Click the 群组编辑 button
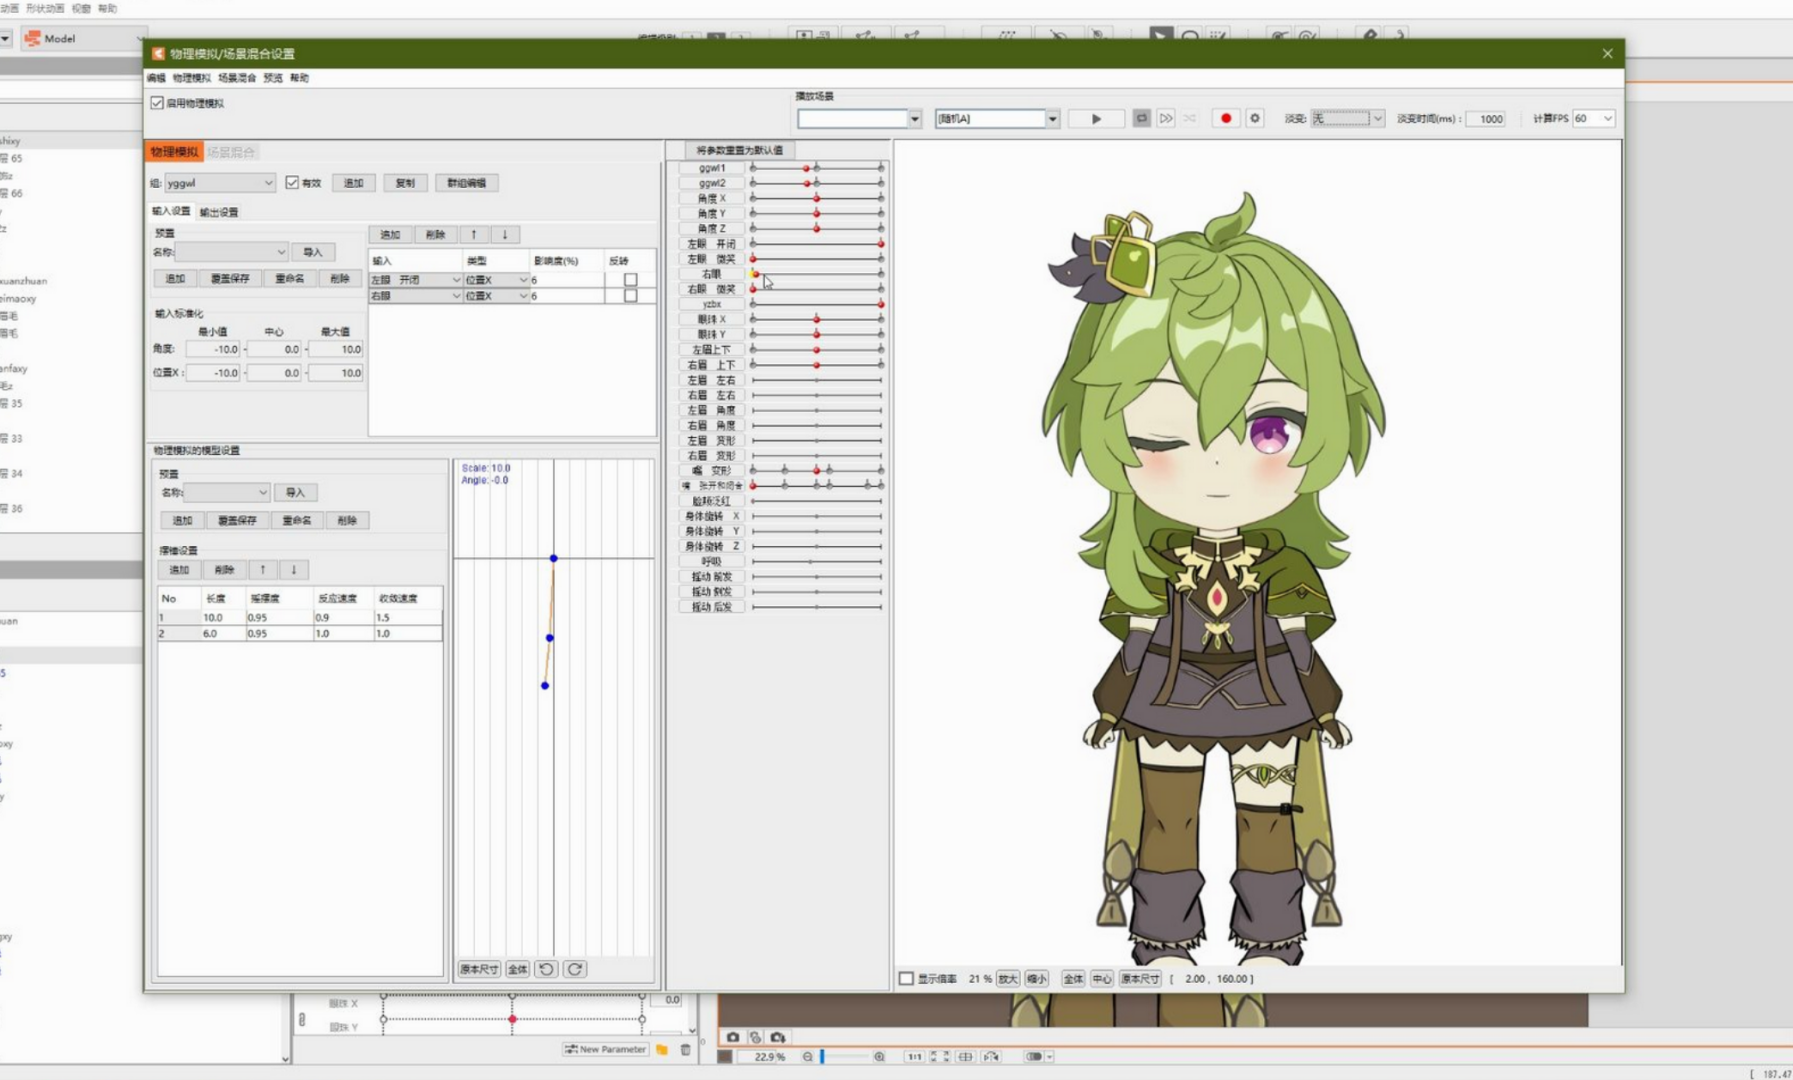The height and width of the screenshot is (1080, 1793). [x=467, y=183]
